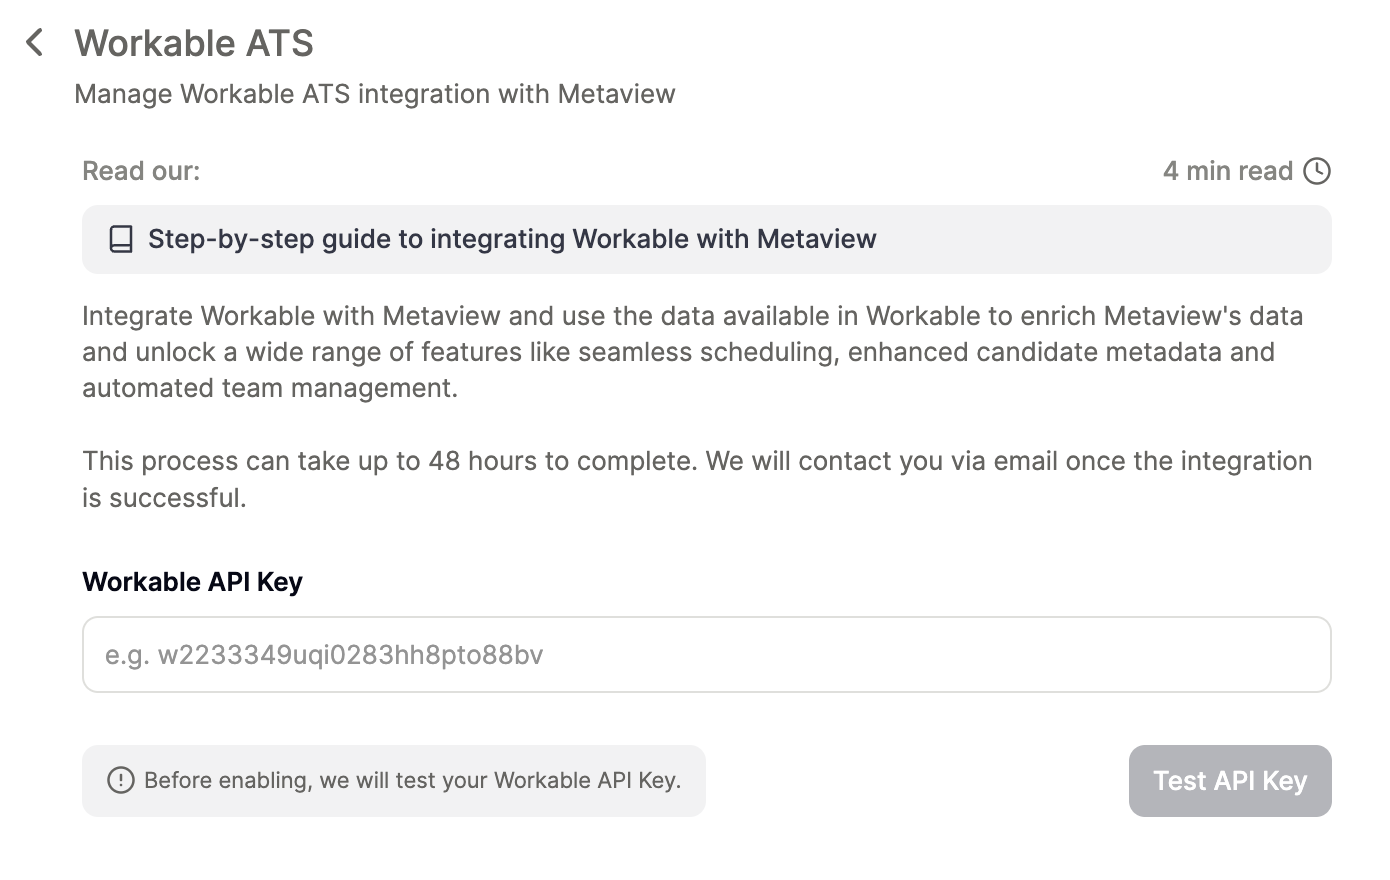1390x880 pixels.
Task: Click the example key placeholder text
Action: coord(324,655)
